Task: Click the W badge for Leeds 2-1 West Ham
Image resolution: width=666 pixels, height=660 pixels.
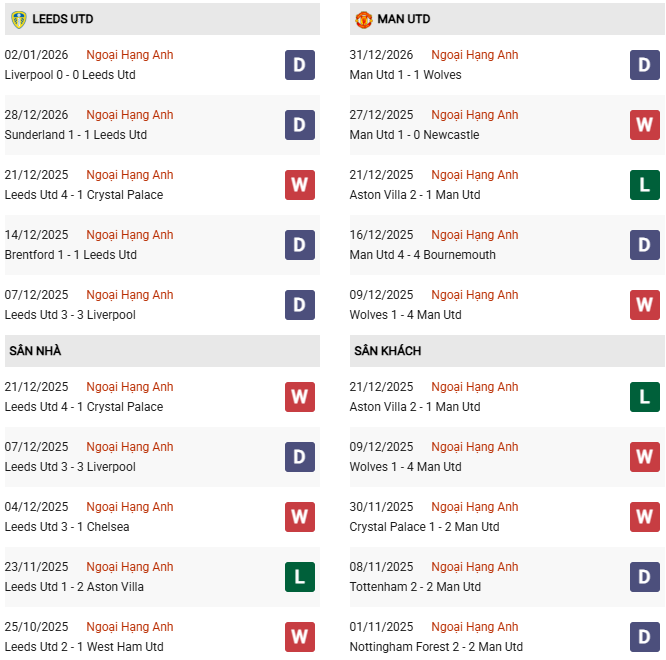Action: pos(300,636)
